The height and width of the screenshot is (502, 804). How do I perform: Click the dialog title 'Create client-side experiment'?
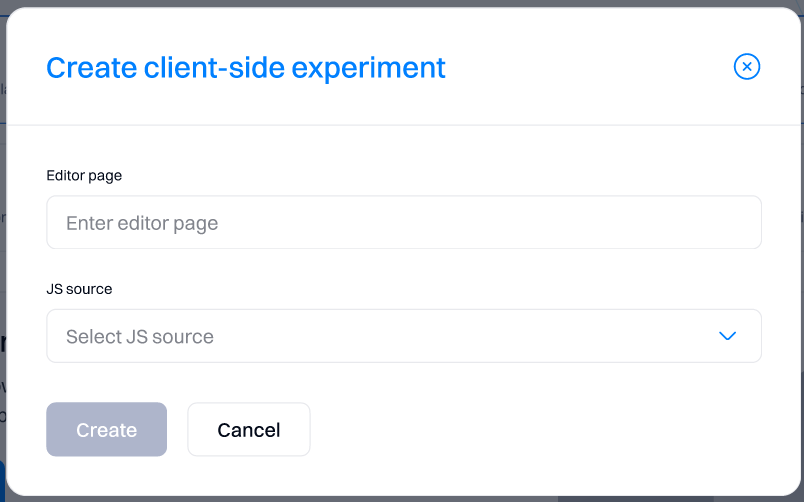[246, 68]
